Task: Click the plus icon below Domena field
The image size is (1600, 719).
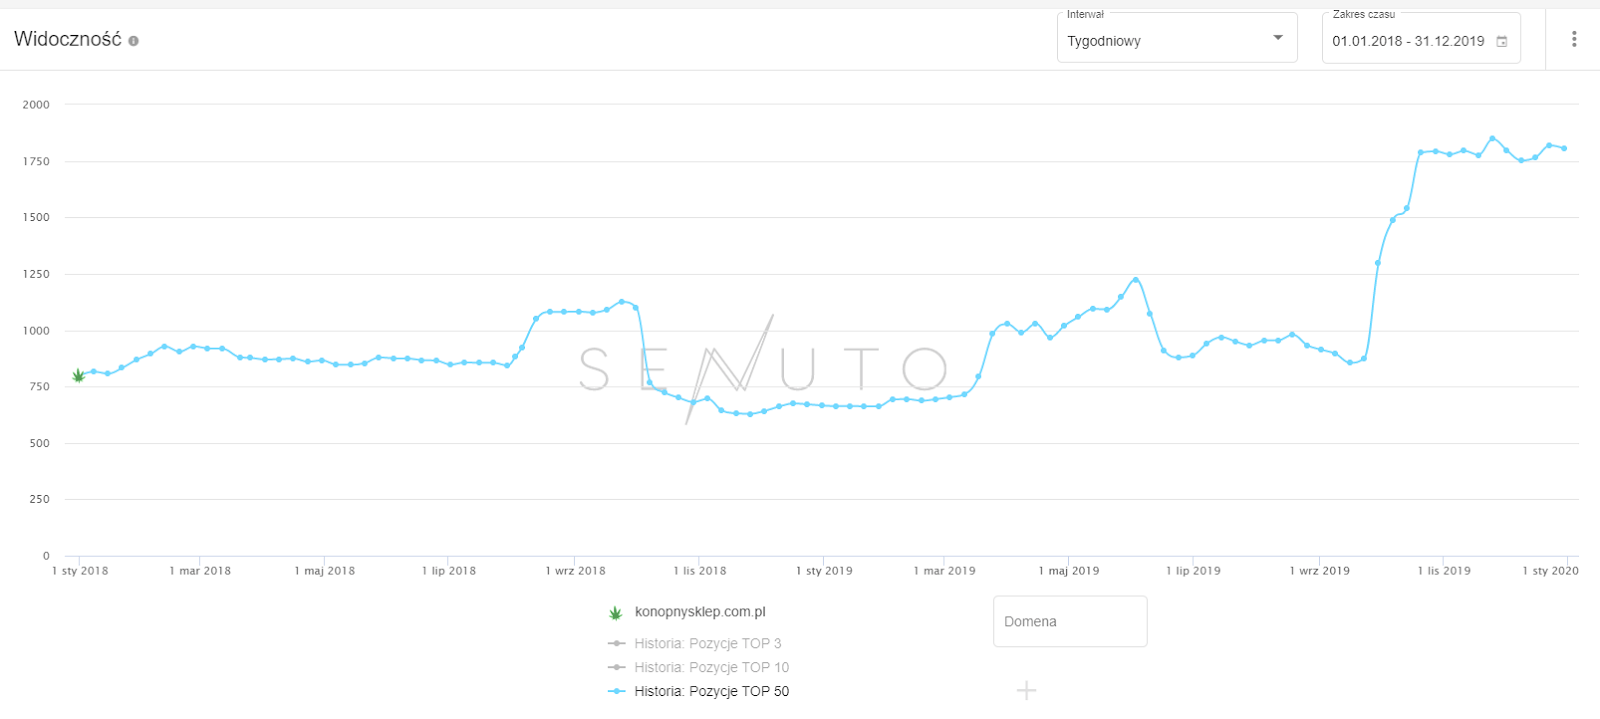Action: [1026, 690]
